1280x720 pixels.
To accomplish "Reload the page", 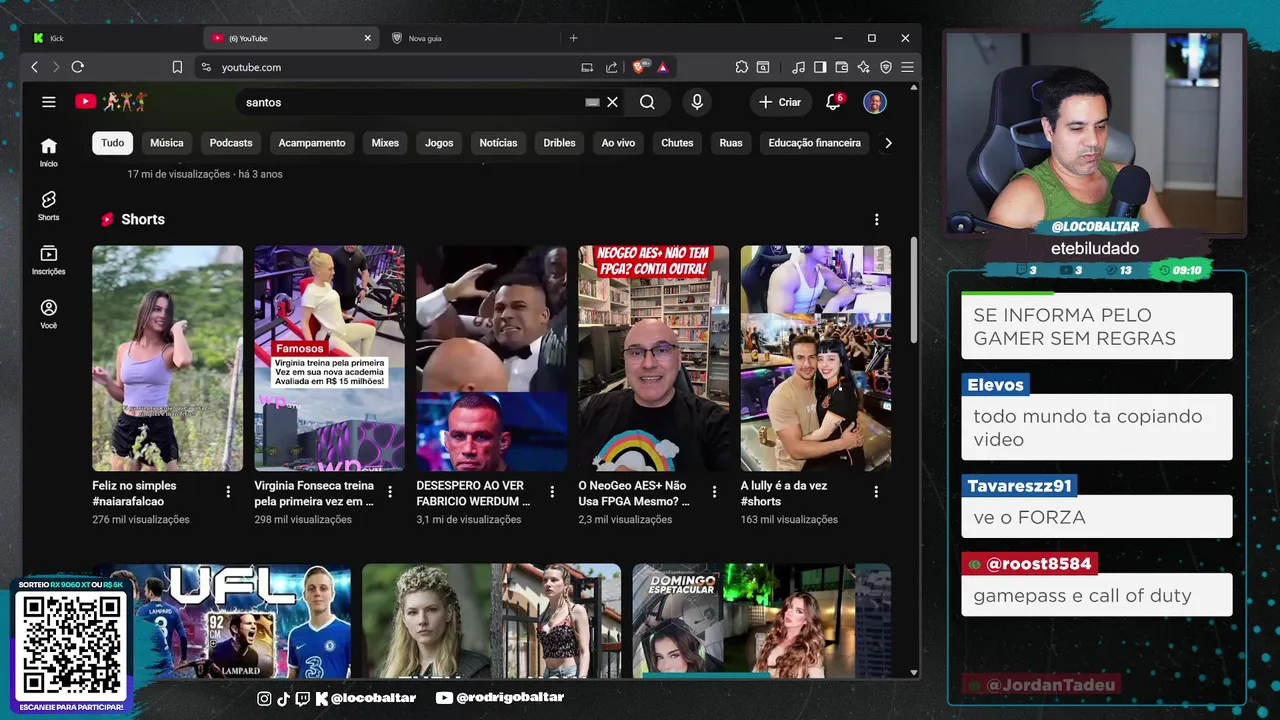I will pyautogui.click(x=78, y=67).
